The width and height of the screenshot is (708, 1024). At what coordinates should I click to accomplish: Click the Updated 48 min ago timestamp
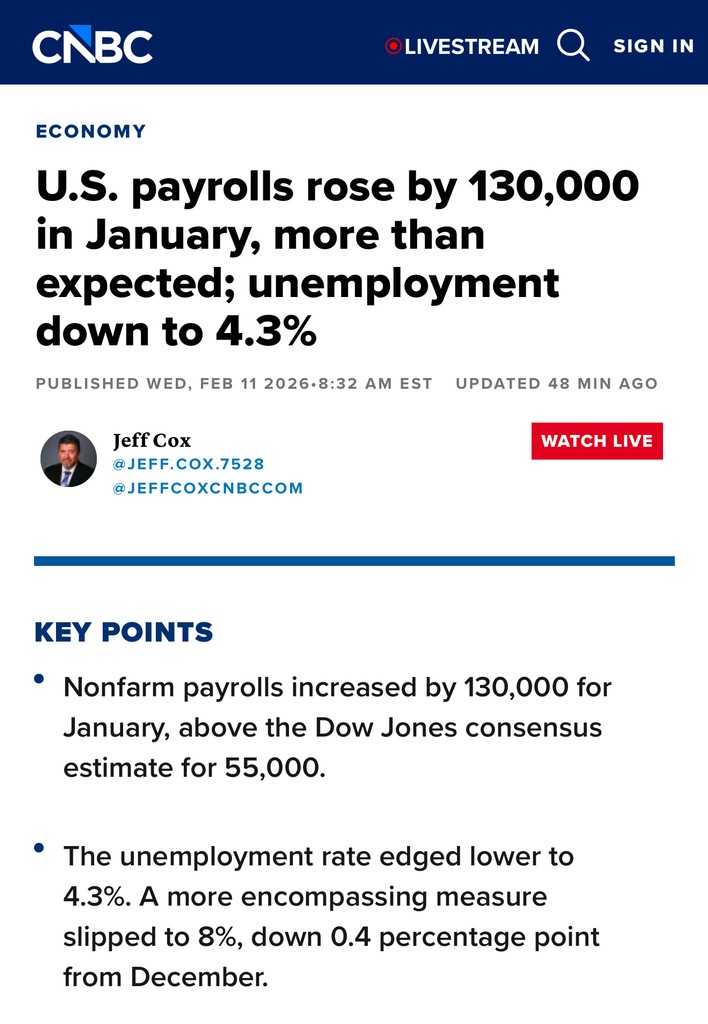(x=556, y=383)
